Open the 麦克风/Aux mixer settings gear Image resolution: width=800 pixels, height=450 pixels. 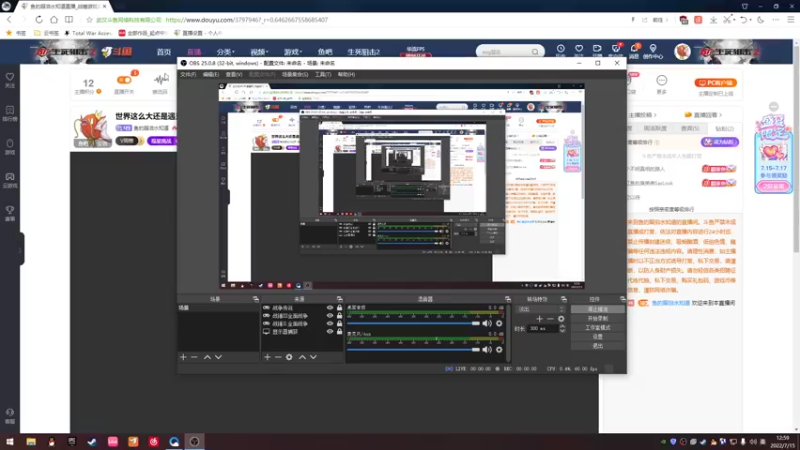pyautogui.click(x=499, y=349)
